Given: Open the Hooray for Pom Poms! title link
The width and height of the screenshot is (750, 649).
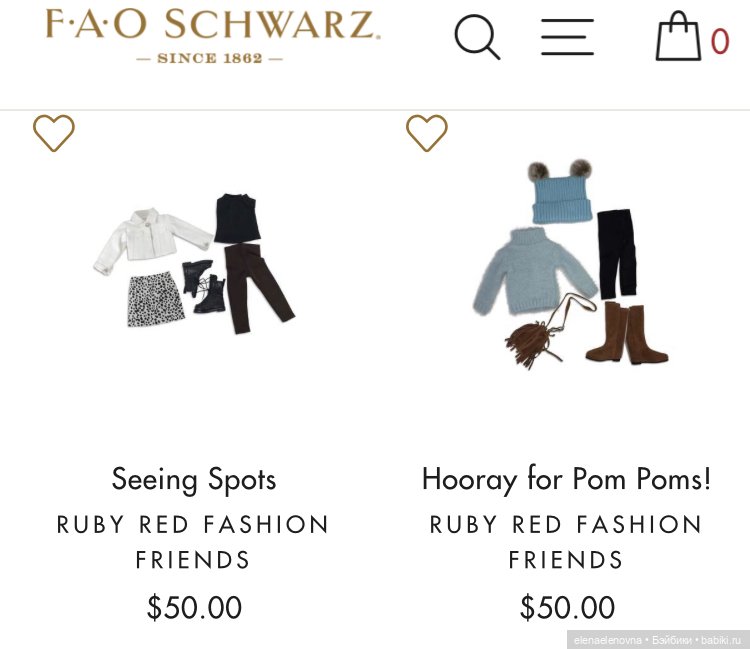Looking at the screenshot, I should 566,479.
